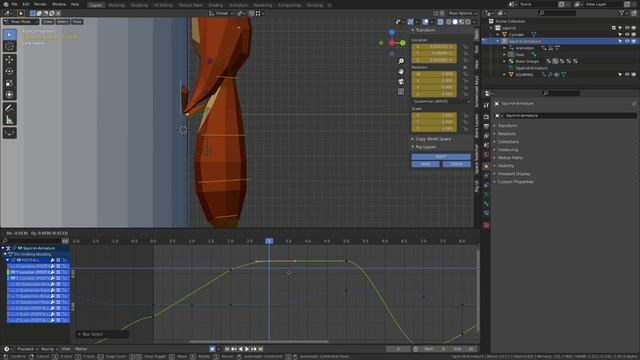
Task: Open the Output properties tab icon
Action: point(486,126)
